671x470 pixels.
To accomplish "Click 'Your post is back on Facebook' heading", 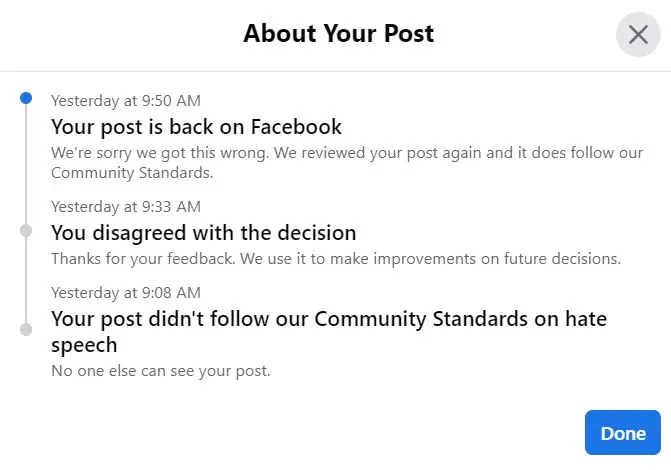I will pyautogui.click(x=197, y=127).
